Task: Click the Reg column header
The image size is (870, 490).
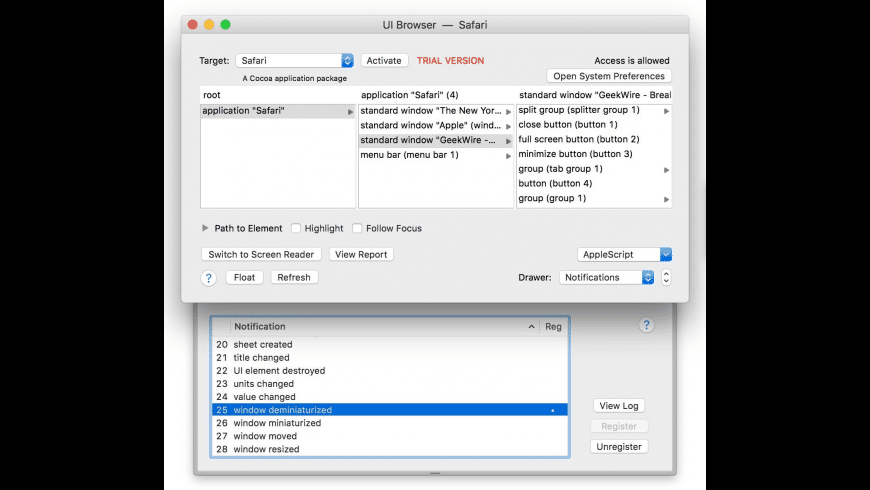Action: [x=553, y=327]
